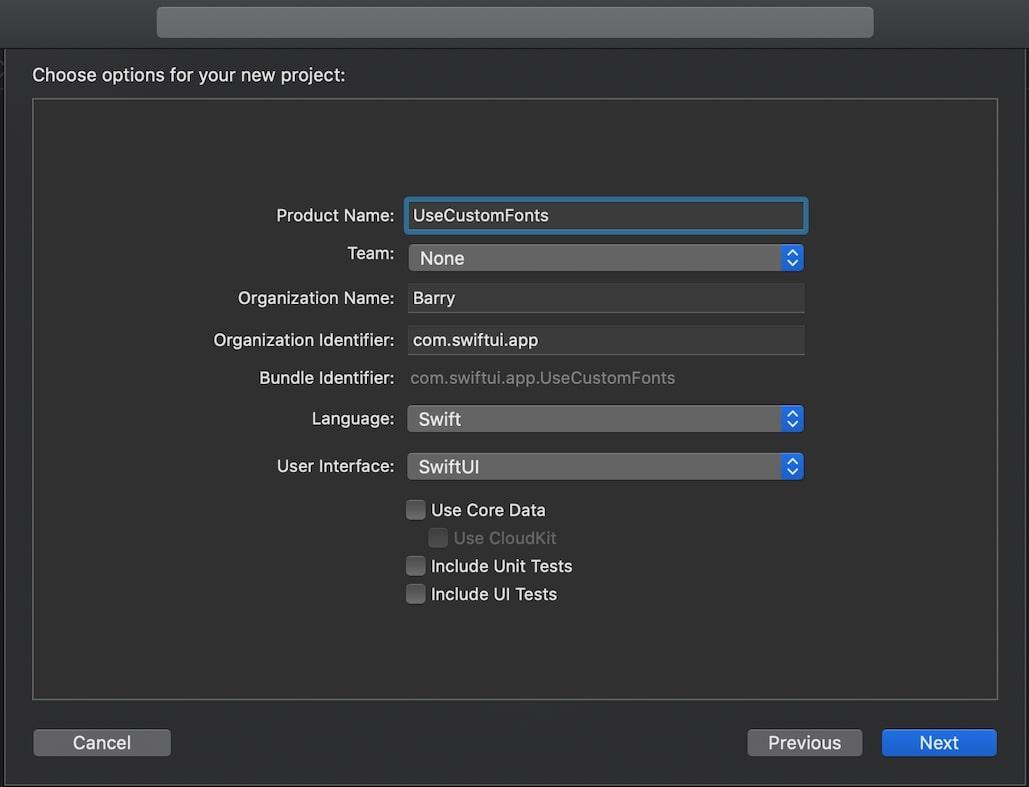Enable the Use Core Data checkbox

tap(416, 510)
